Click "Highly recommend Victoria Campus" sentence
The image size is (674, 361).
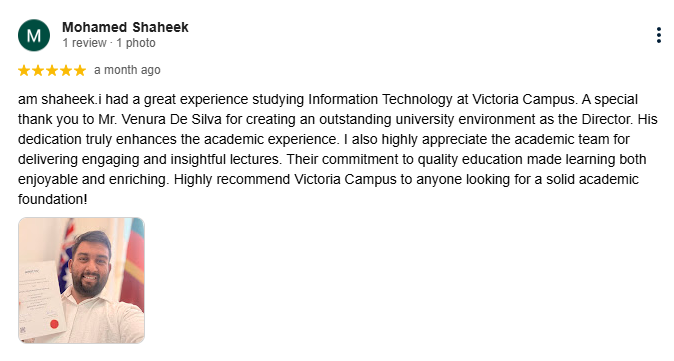click(285, 179)
